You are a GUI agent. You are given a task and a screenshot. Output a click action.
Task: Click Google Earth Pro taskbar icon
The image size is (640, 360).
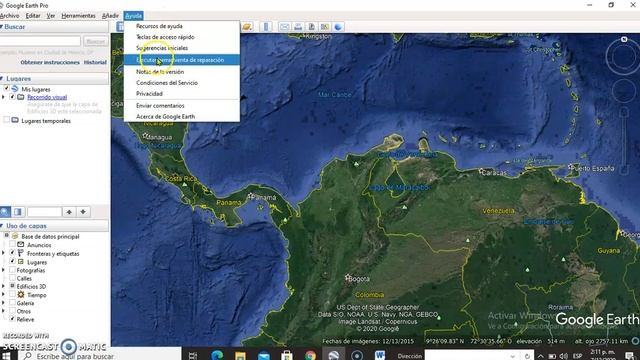click(333, 355)
